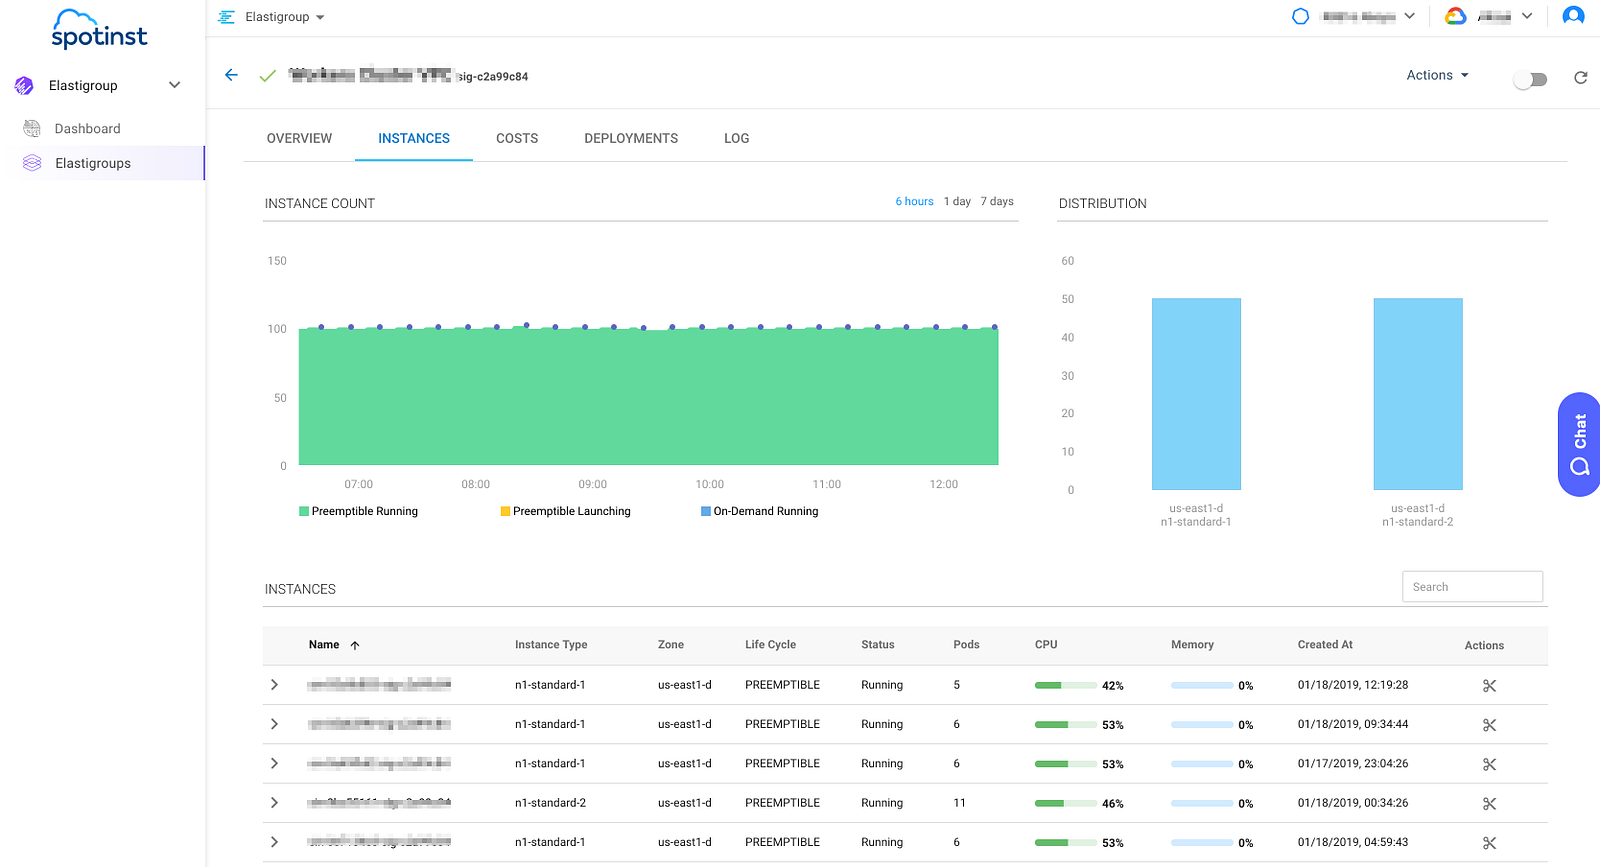The width and height of the screenshot is (1600, 867).
Task: Open the Actions dropdown
Action: tap(1437, 75)
